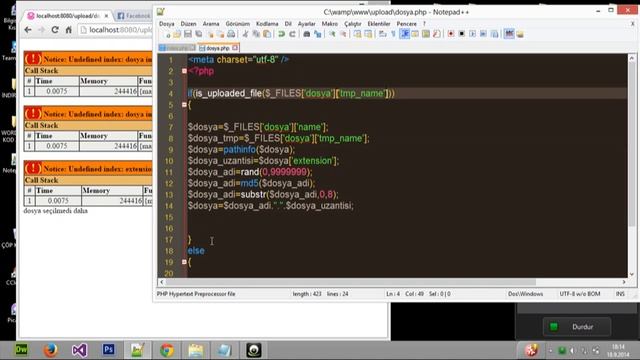640x360 pixels.
Task: Click the line 9 pathinfo statement
Action: 241,150
